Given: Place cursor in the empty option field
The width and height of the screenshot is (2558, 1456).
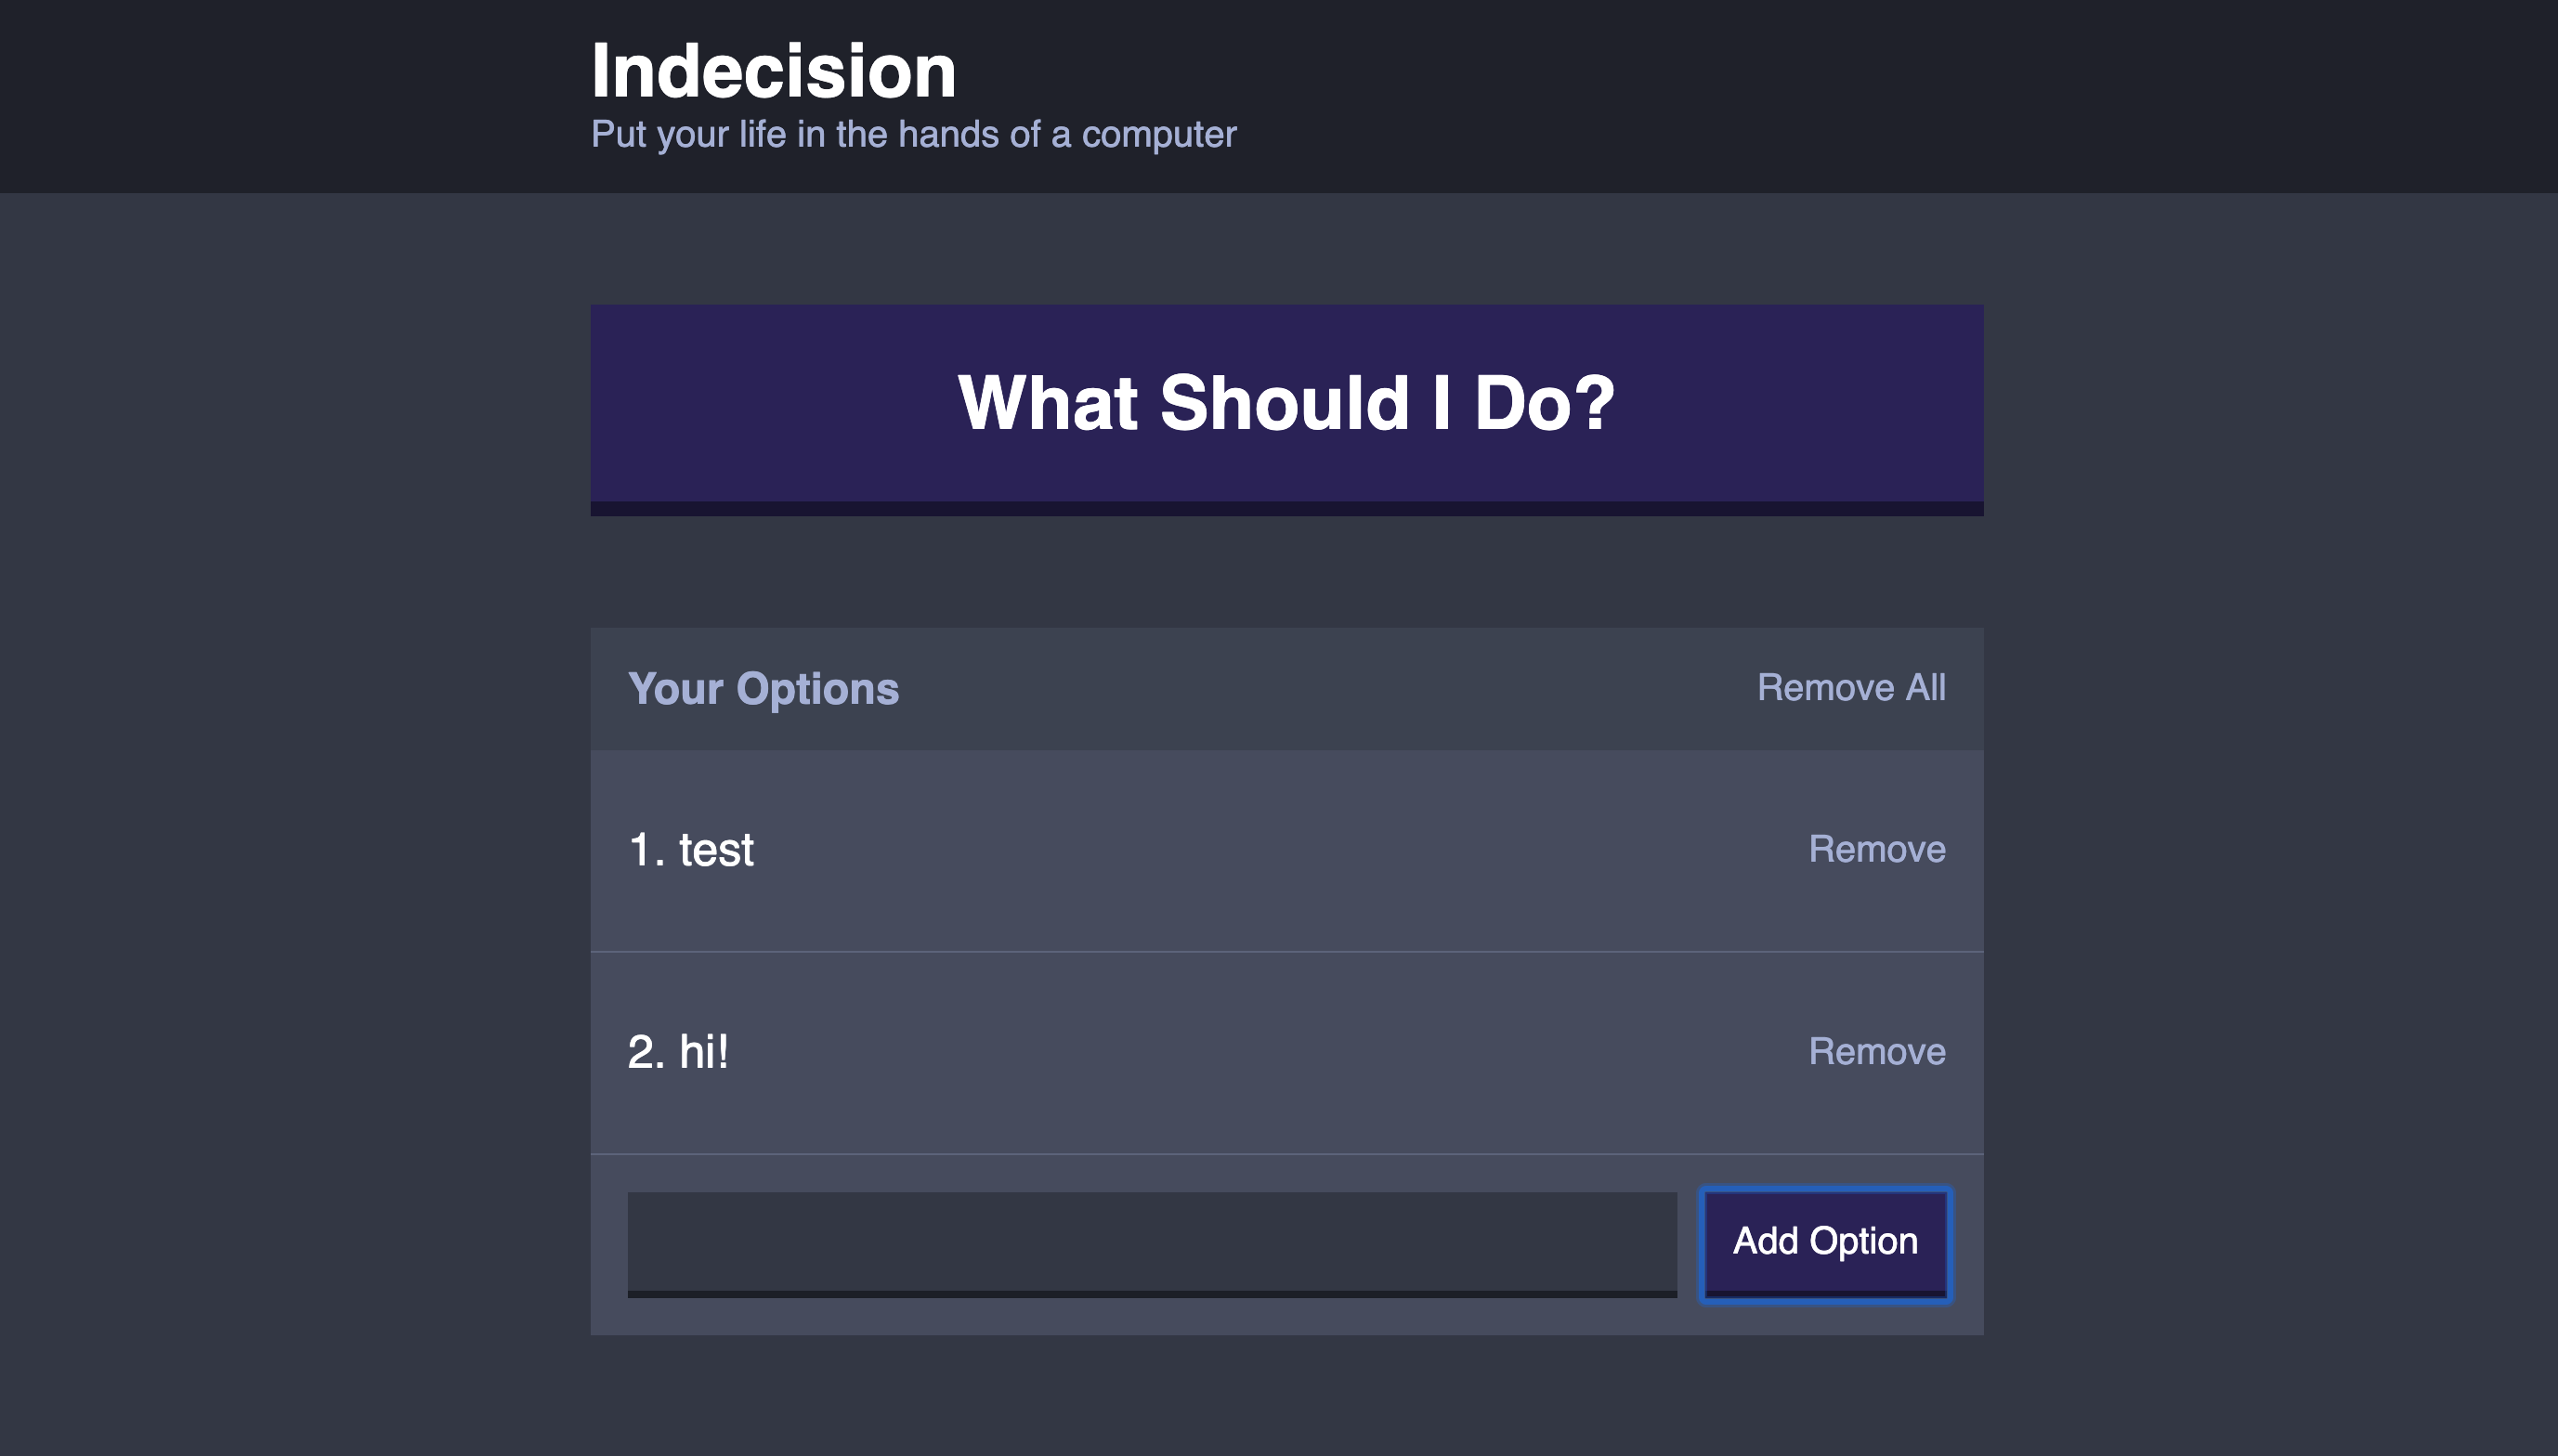Looking at the screenshot, I should pos(1151,1242).
